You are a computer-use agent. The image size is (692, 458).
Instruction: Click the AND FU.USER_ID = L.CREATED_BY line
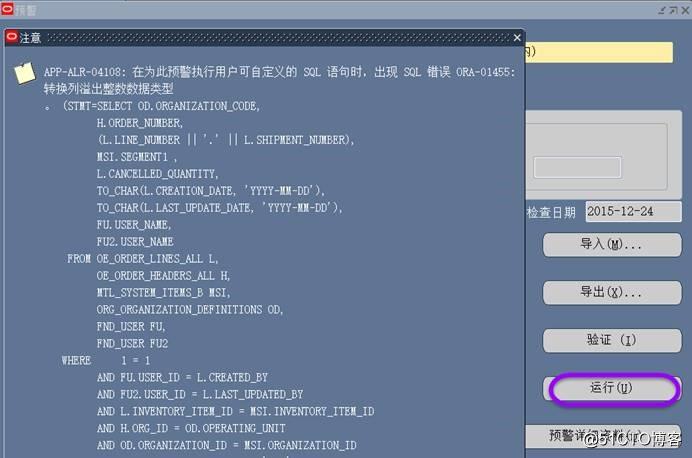point(182,378)
